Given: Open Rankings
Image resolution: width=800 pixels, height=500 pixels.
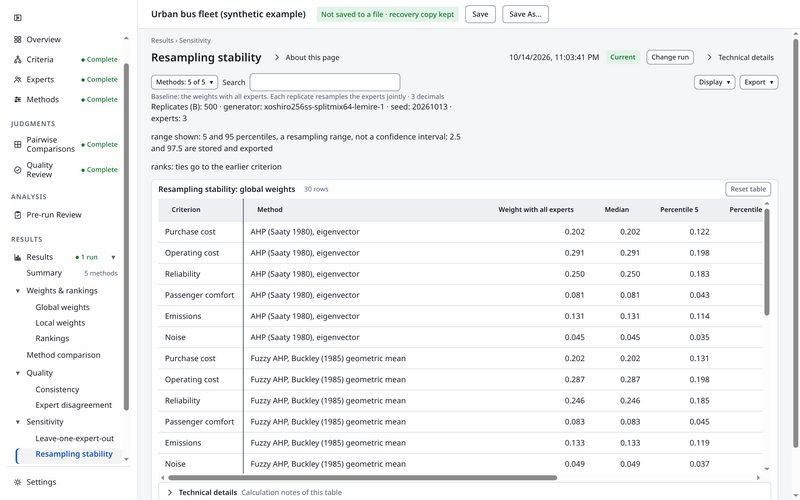Looking at the screenshot, I should coord(52,339).
